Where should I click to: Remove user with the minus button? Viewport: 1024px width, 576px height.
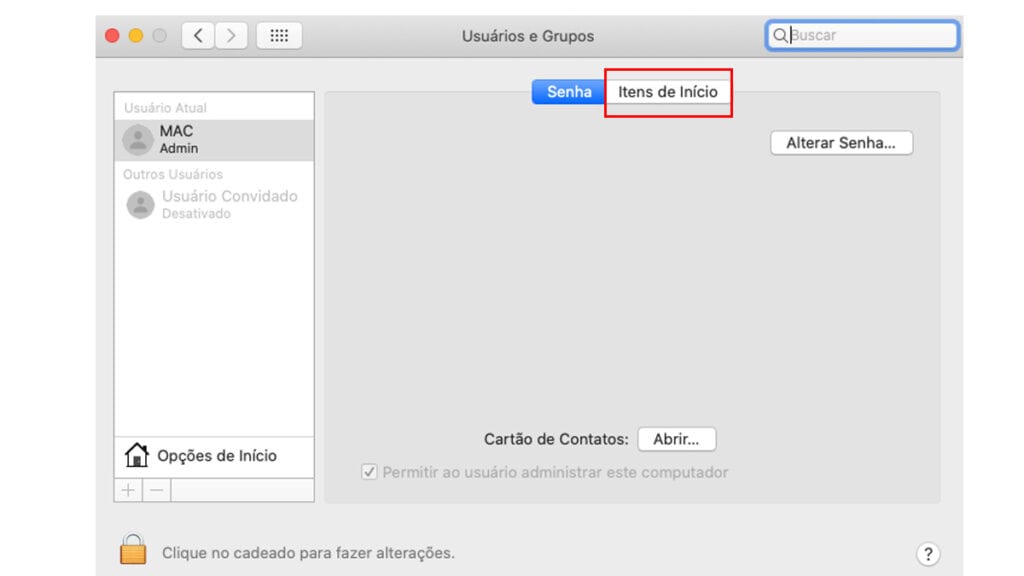pos(157,490)
